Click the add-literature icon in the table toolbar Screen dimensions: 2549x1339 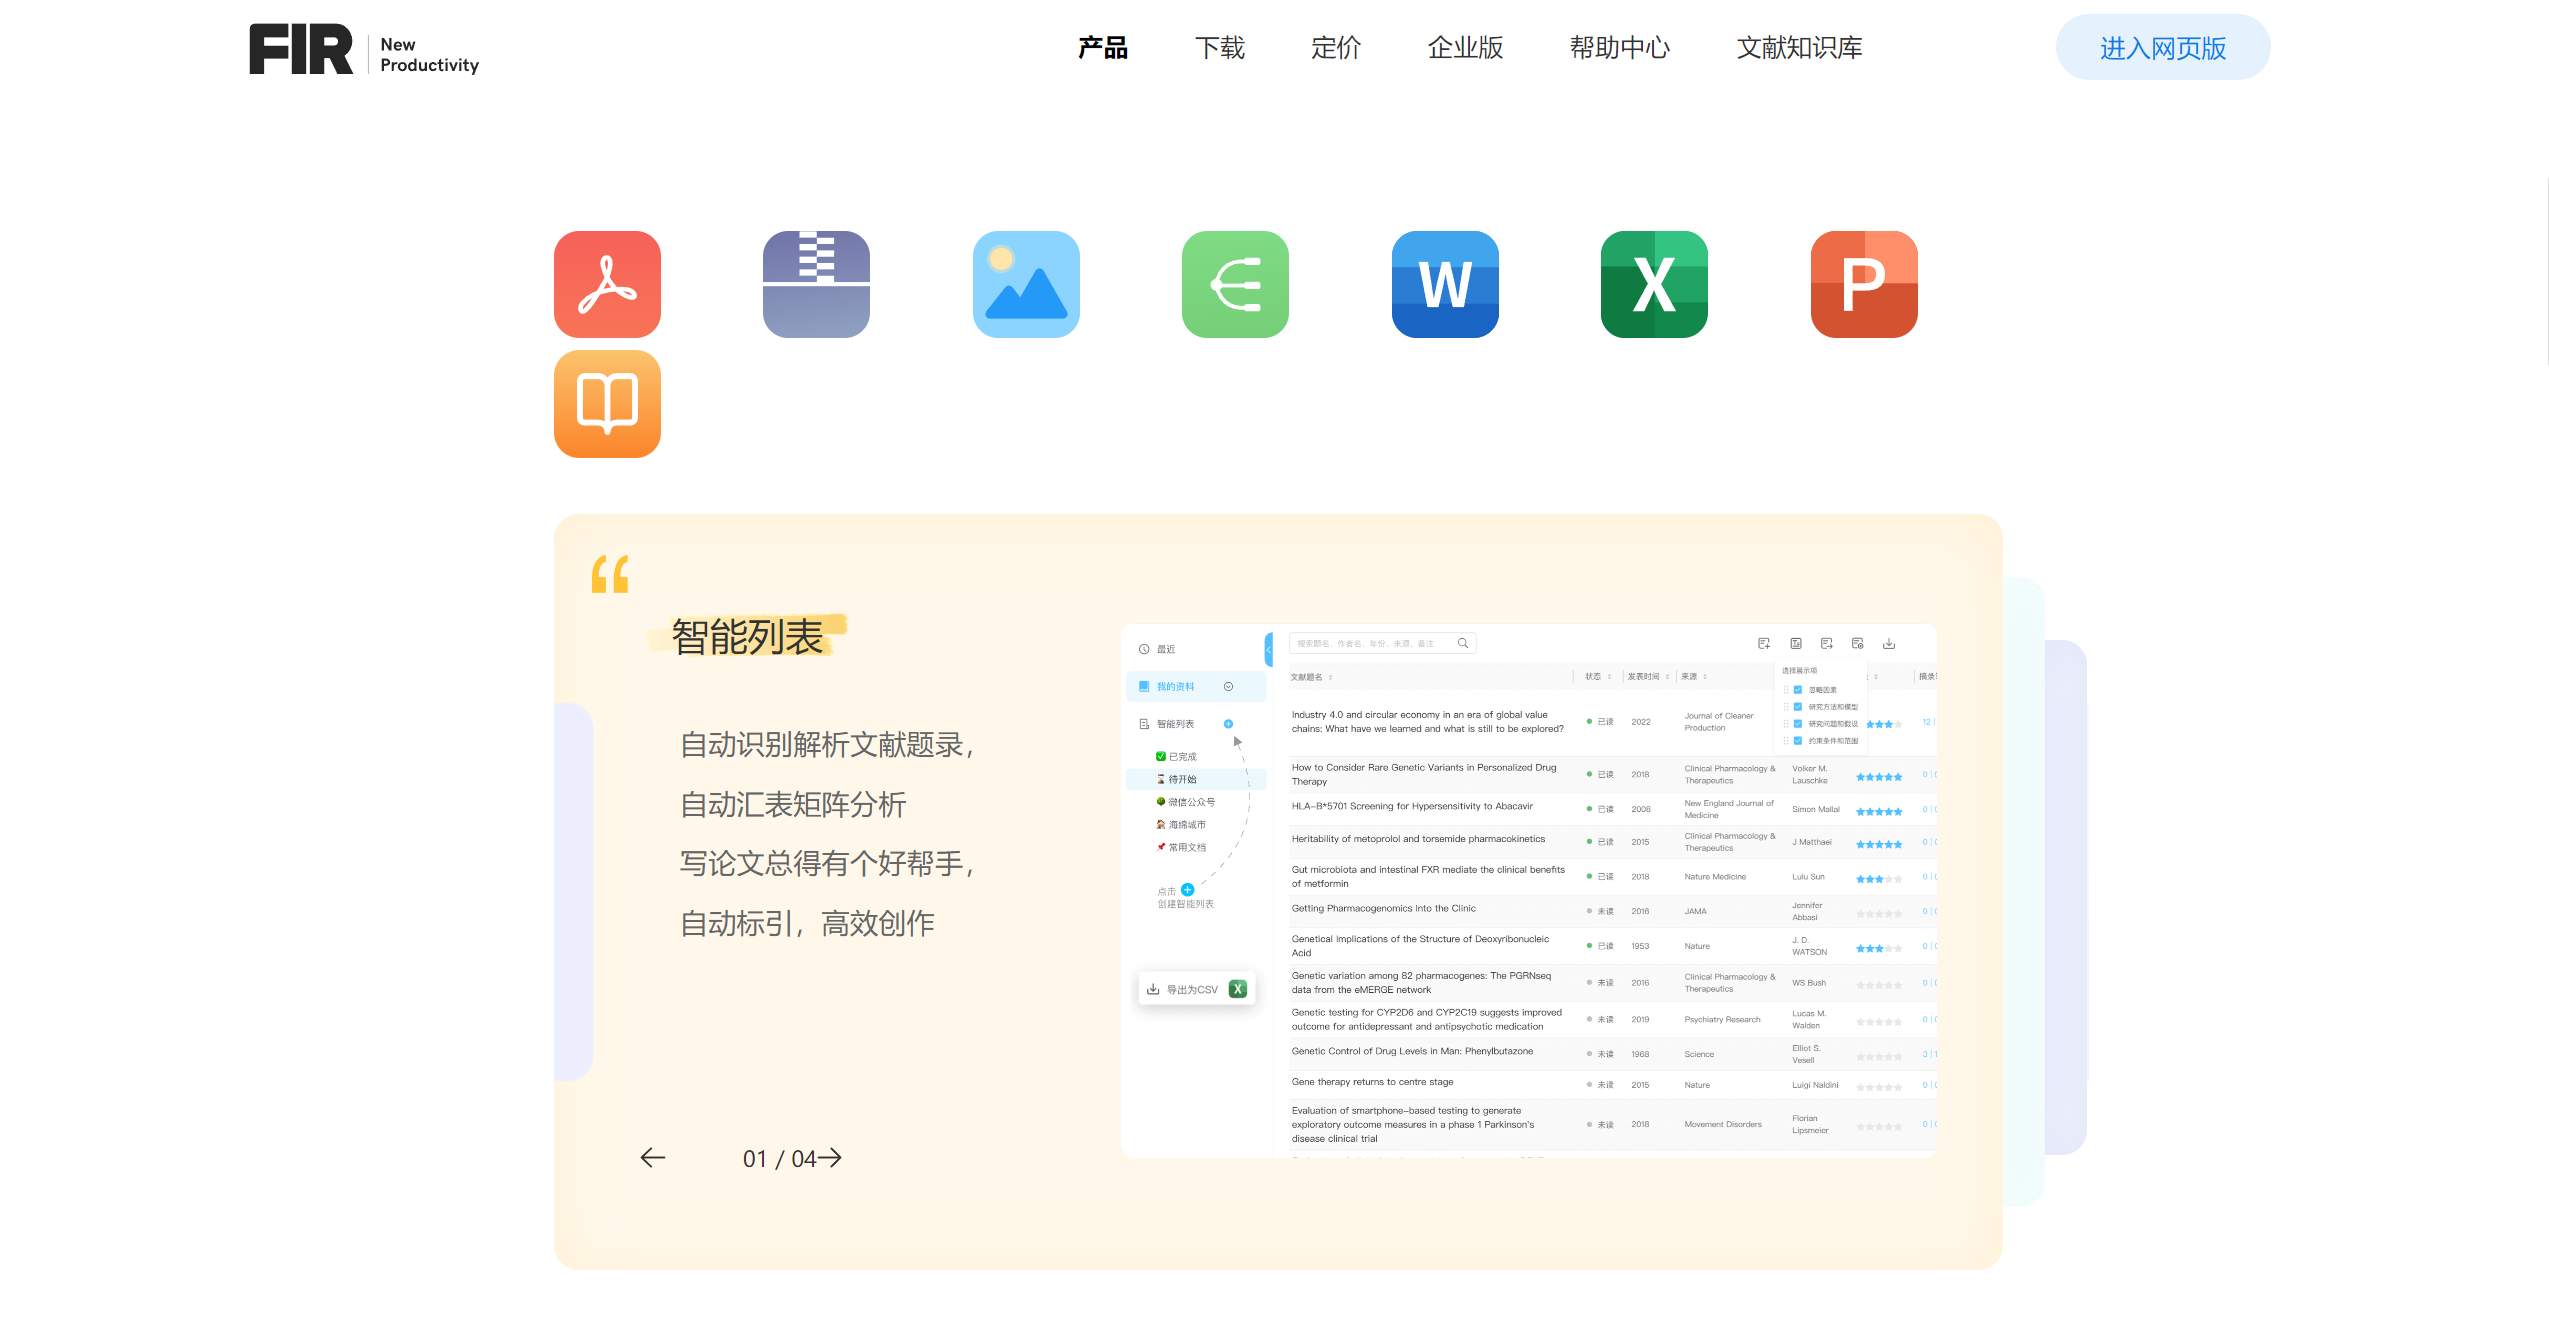coord(1765,645)
